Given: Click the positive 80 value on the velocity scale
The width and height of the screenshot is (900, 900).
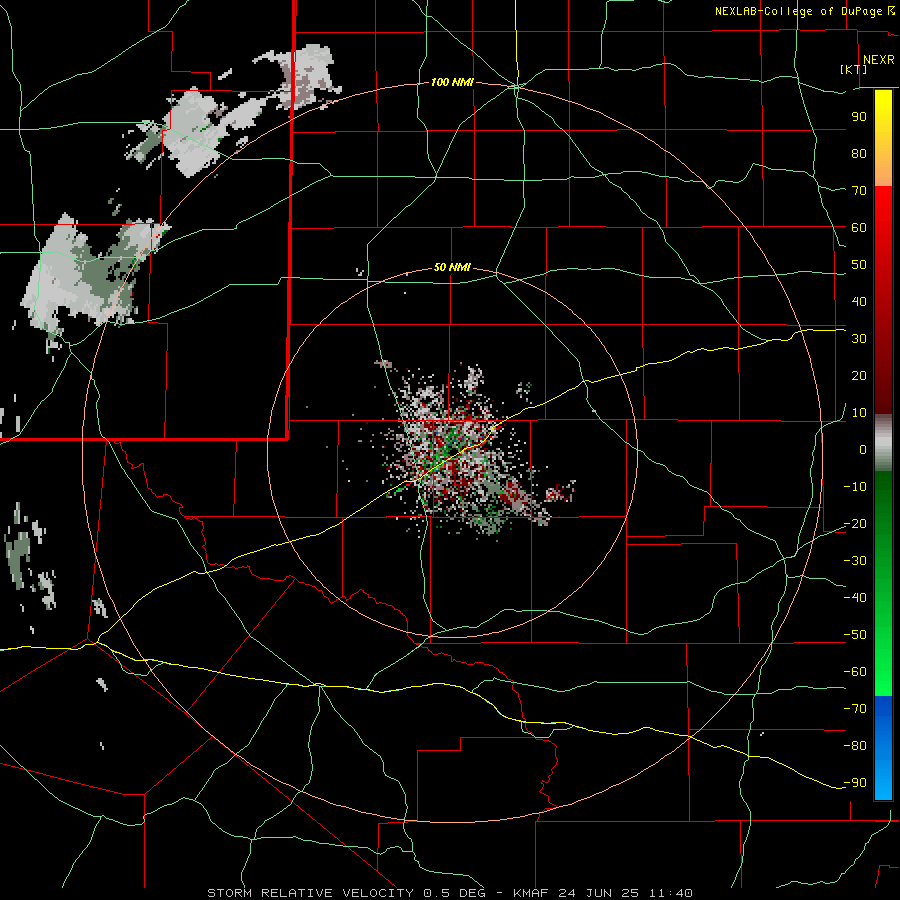Looking at the screenshot, I should (859, 154).
